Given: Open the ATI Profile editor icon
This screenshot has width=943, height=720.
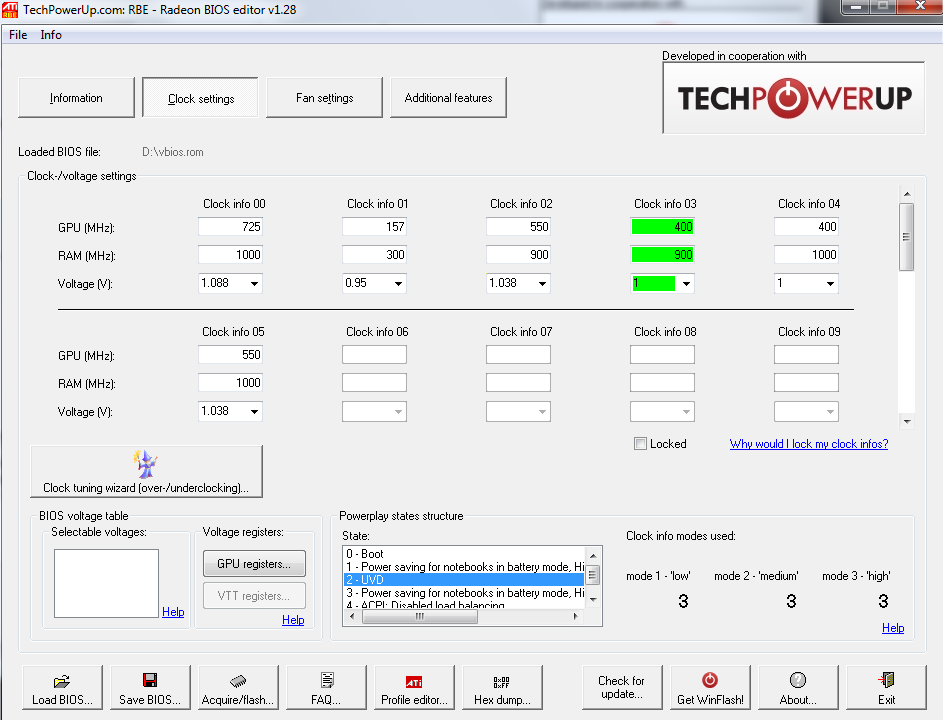Looking at the screenshot, I should point(414,681).
